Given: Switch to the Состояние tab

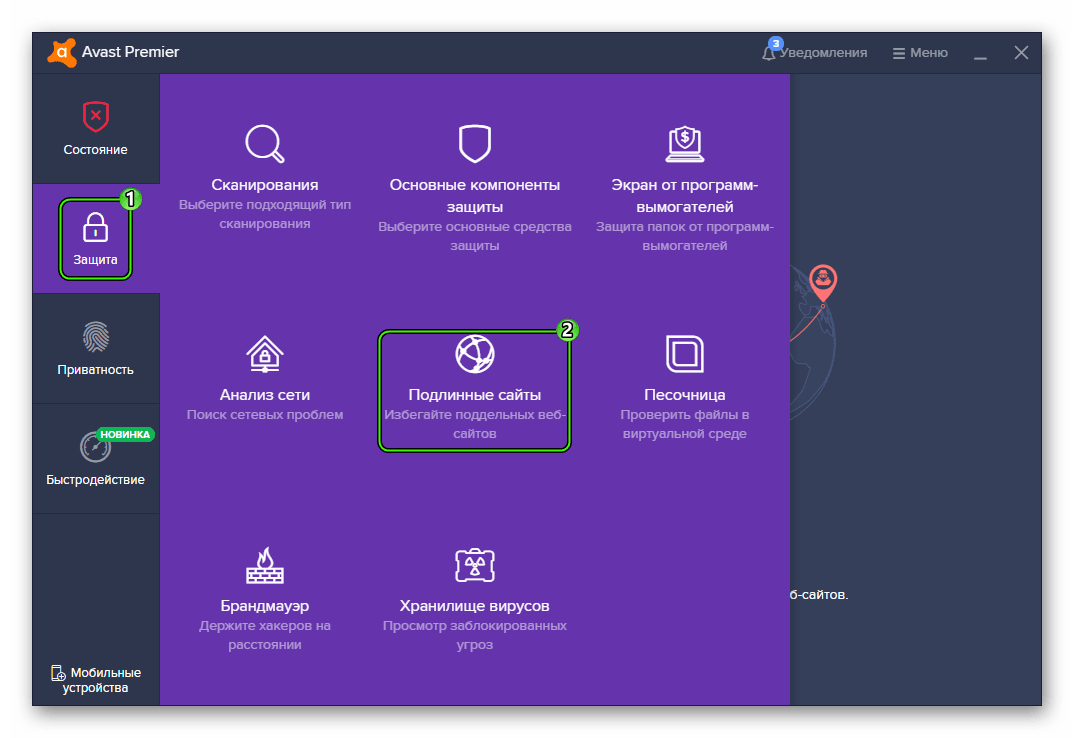Looking at the screenshot, I should click(96, 128).
